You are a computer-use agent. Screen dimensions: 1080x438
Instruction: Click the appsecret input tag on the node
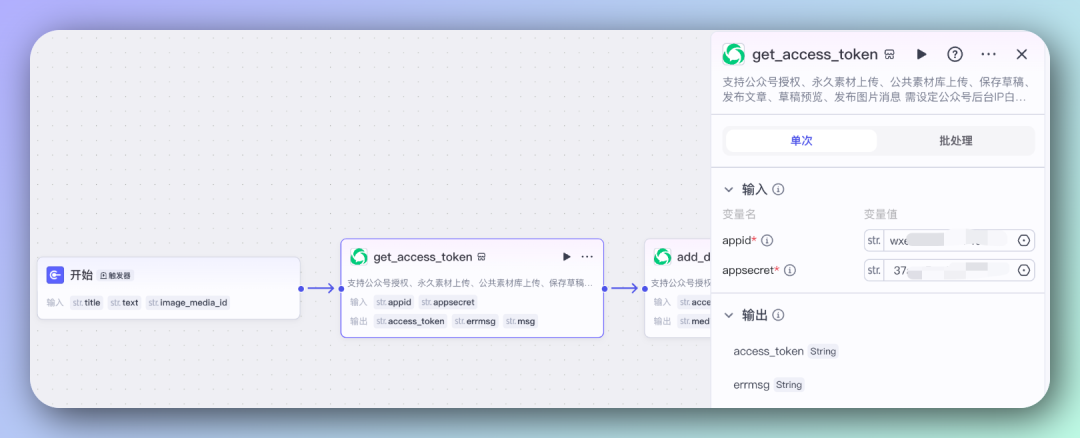448,302
